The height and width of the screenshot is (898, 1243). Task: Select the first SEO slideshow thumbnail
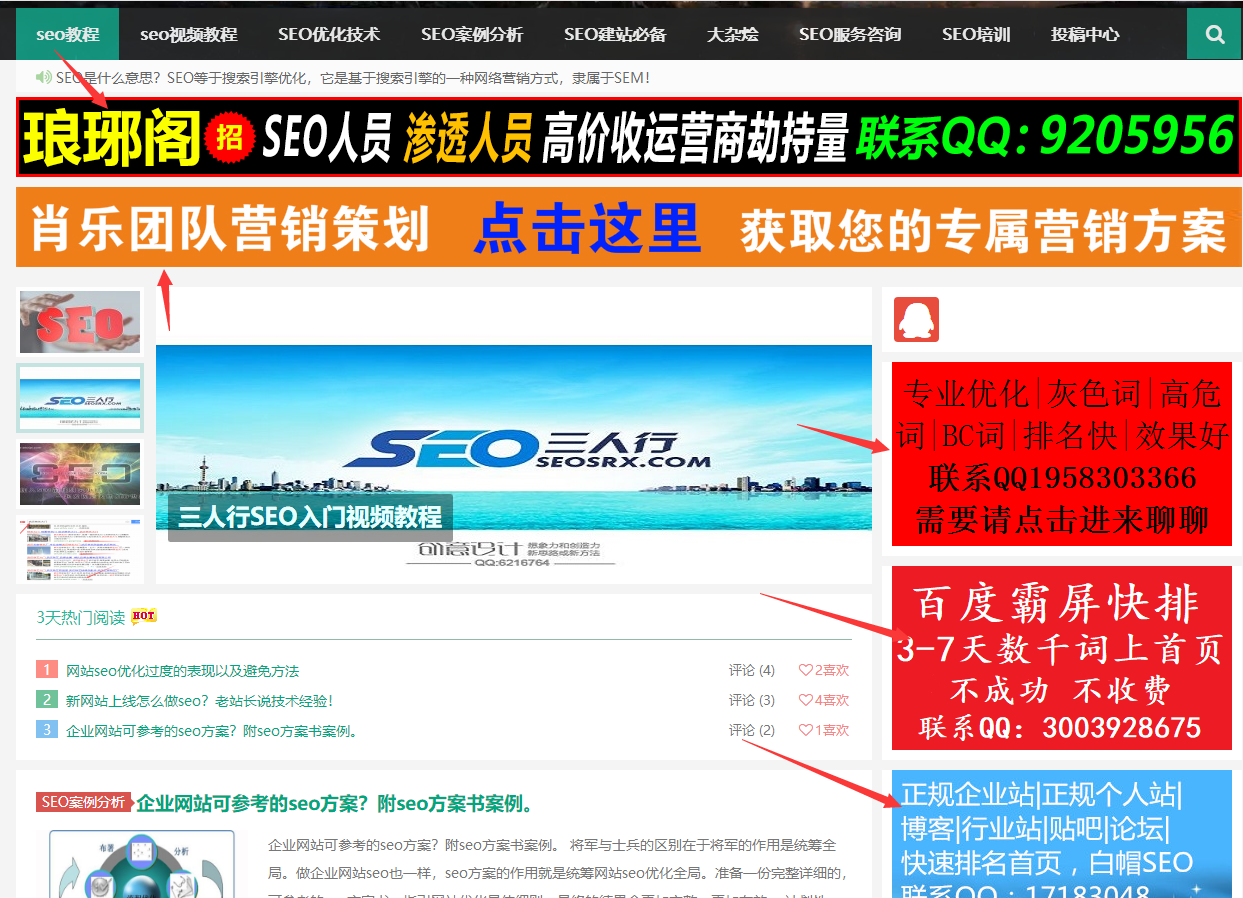[x=80, y=321]
